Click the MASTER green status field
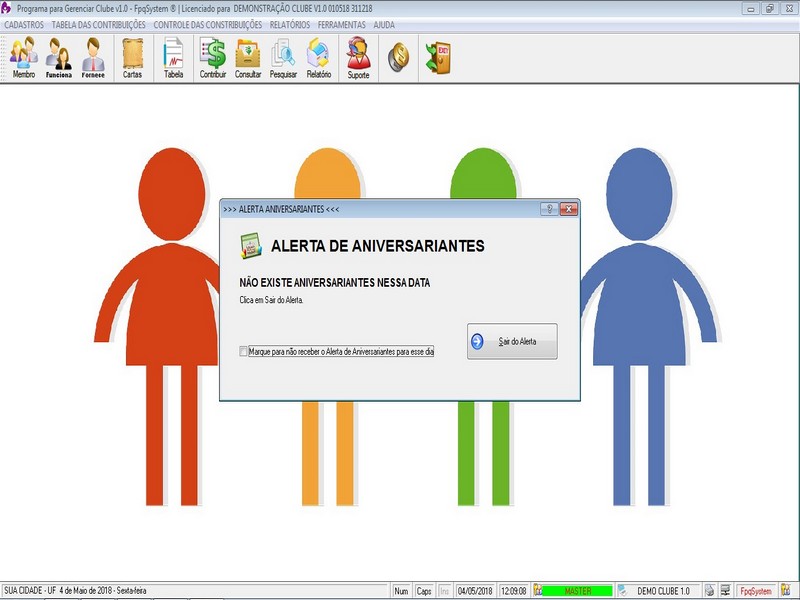 [x=578, y=591]
